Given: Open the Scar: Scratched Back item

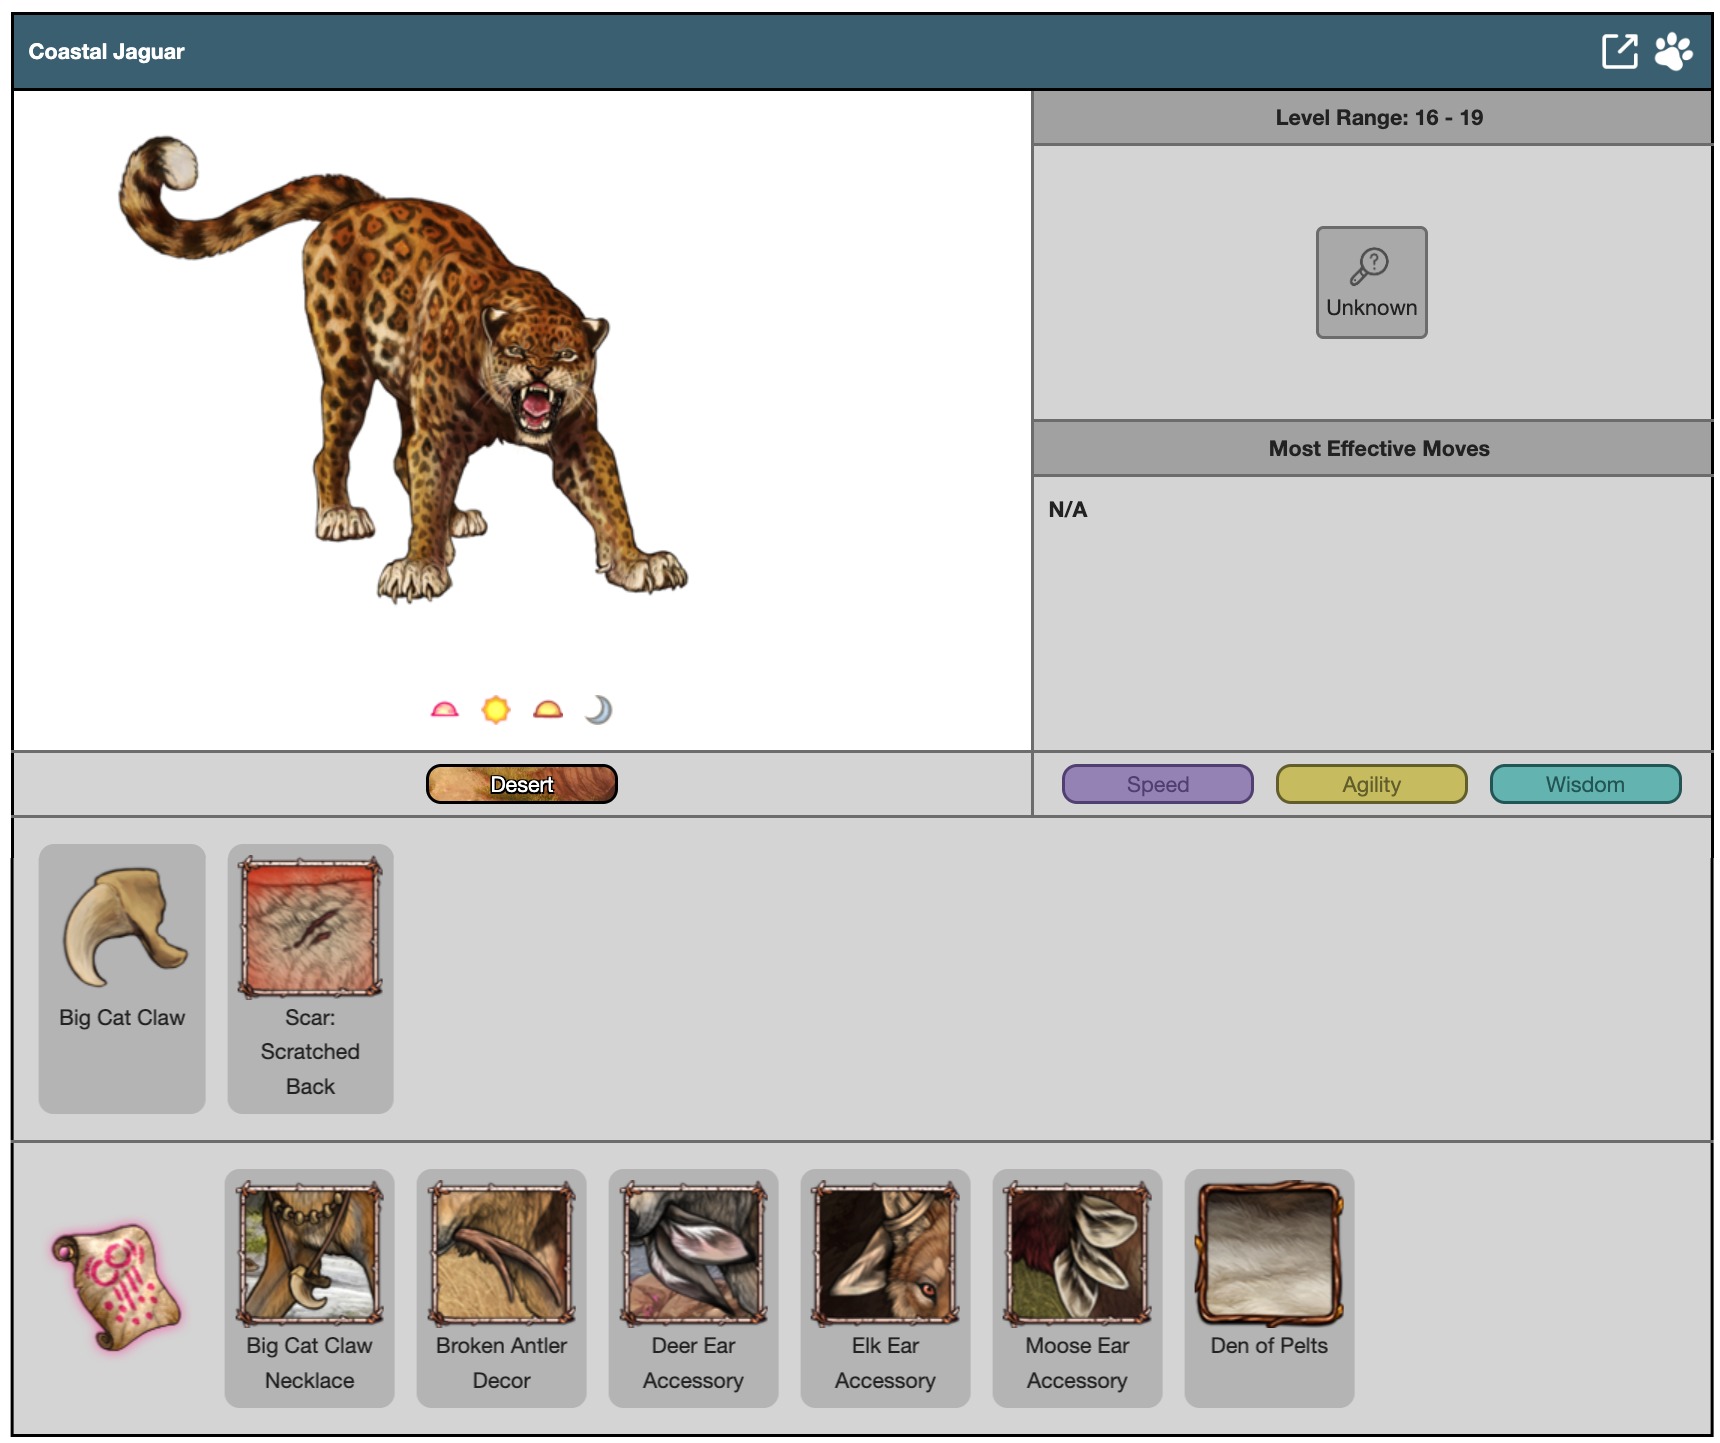Looking at the screenshot, I should point(310,977).
